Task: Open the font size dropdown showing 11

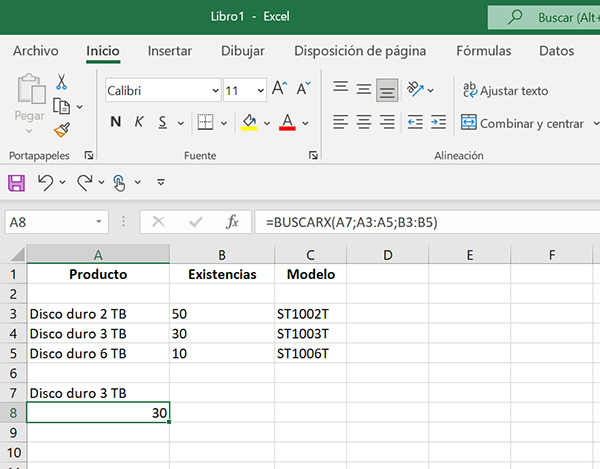Action: click(x=260, y=91)
